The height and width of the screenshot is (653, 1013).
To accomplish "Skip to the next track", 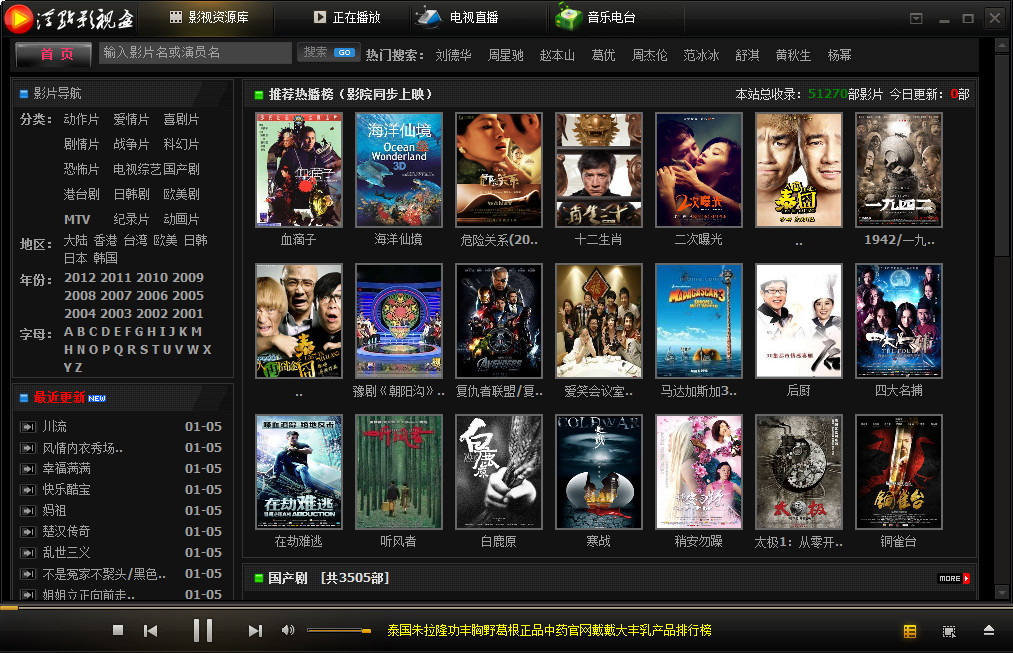I will [x=255, y=630].
